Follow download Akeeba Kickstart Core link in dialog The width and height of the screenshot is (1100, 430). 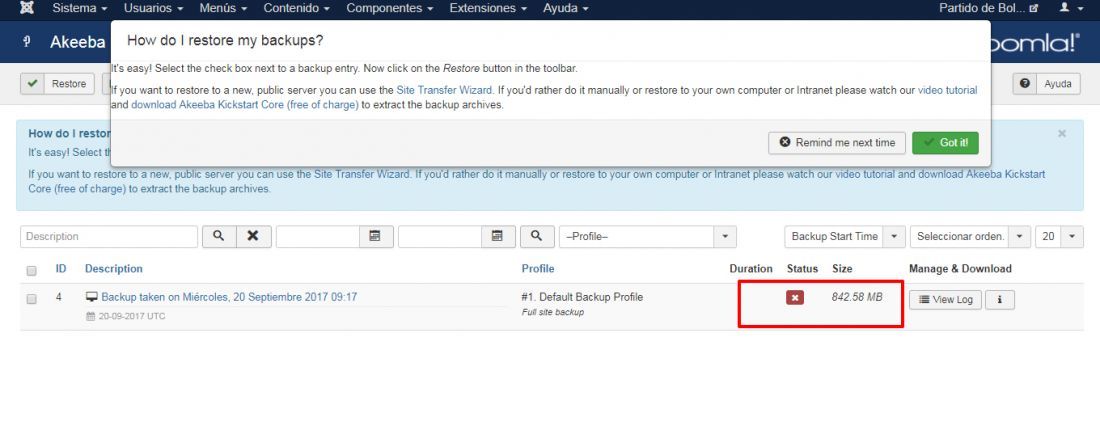pos(245,105)
